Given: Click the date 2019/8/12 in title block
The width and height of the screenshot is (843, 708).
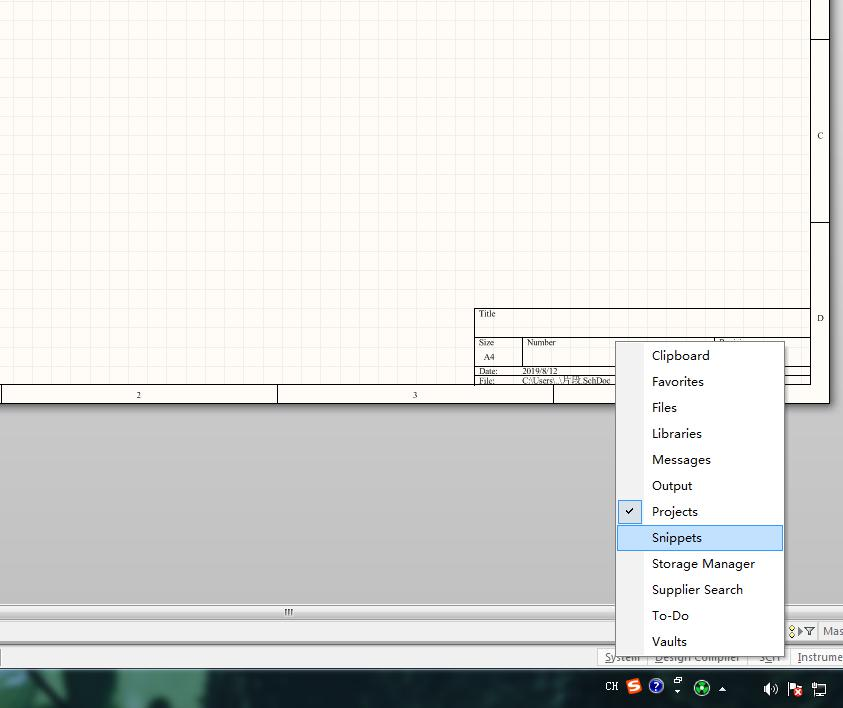Looking at the screenshot, I should [x=540, y=371].
